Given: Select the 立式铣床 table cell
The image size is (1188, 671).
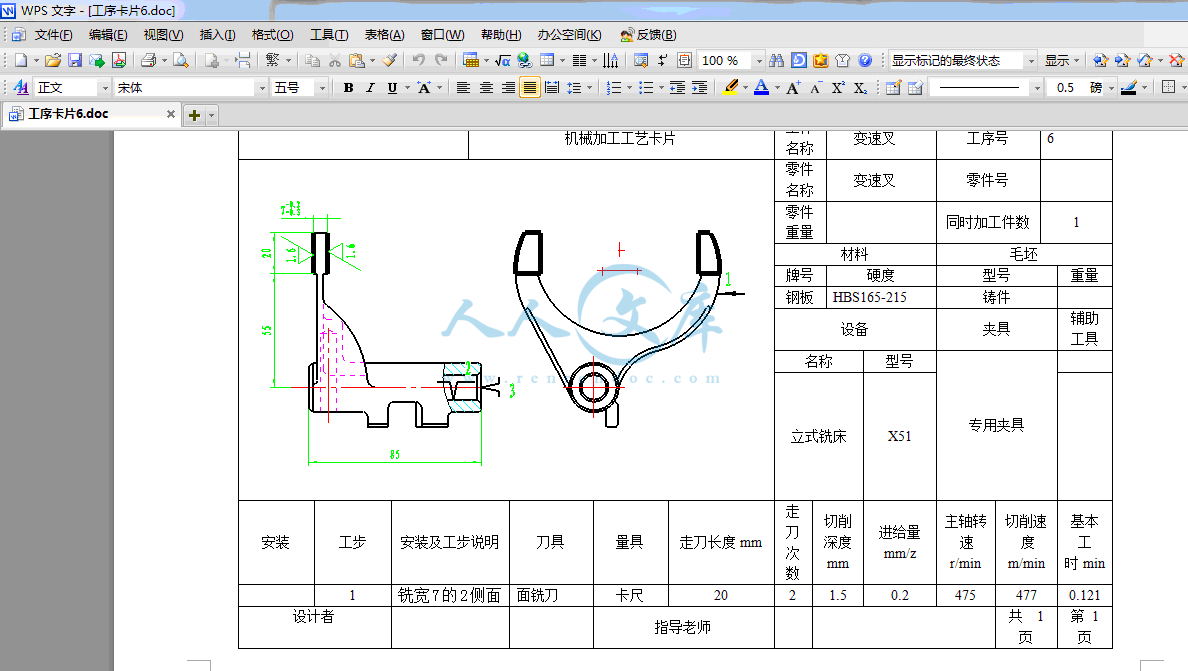Looking at the screenshot, I should point(818,436).
